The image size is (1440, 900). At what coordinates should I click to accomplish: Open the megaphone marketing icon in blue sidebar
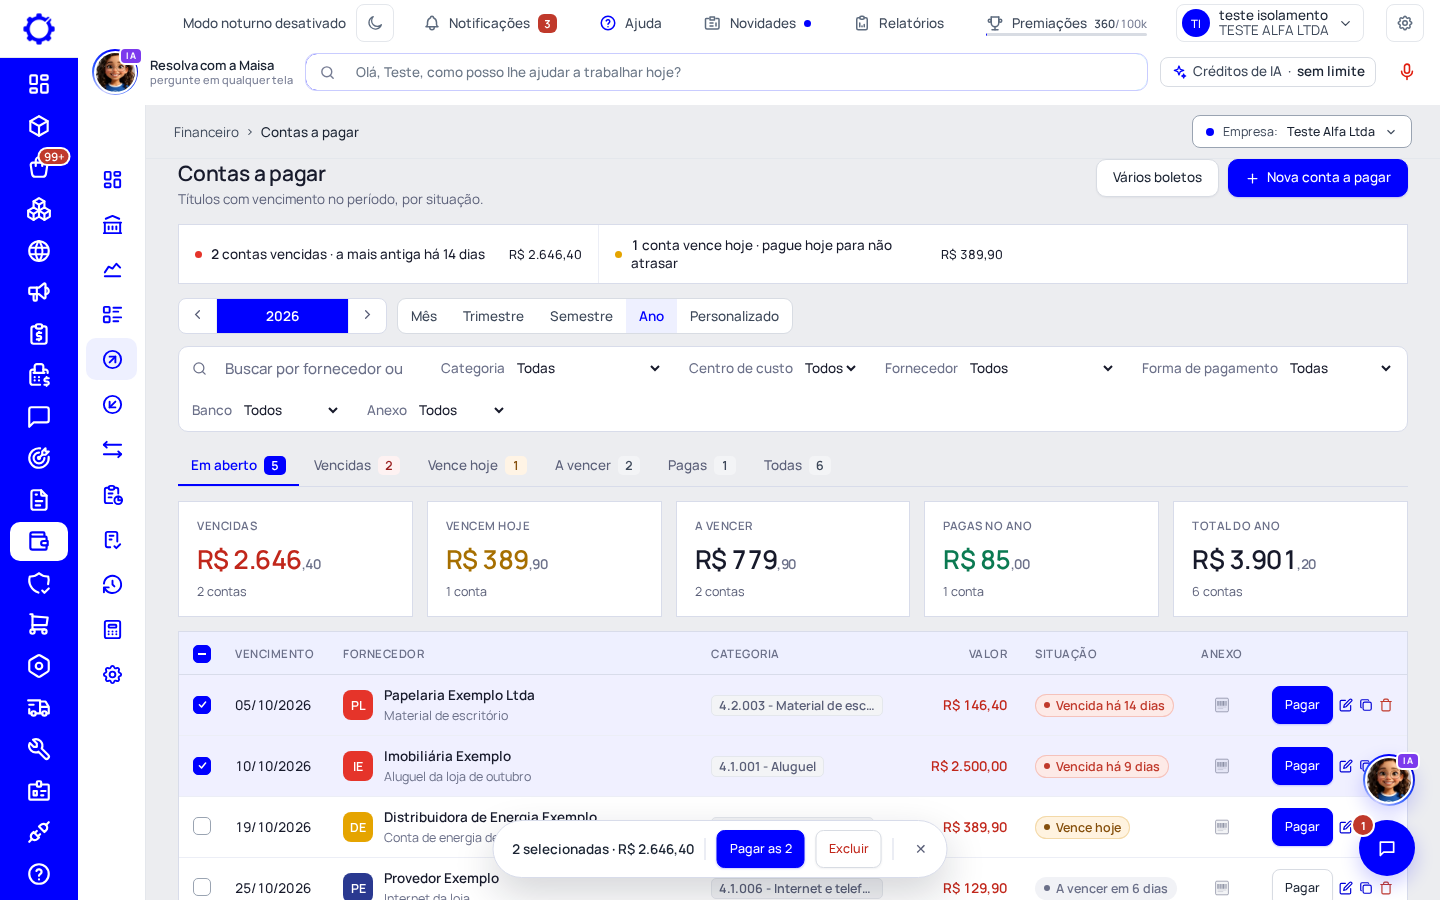click(39, 292)
